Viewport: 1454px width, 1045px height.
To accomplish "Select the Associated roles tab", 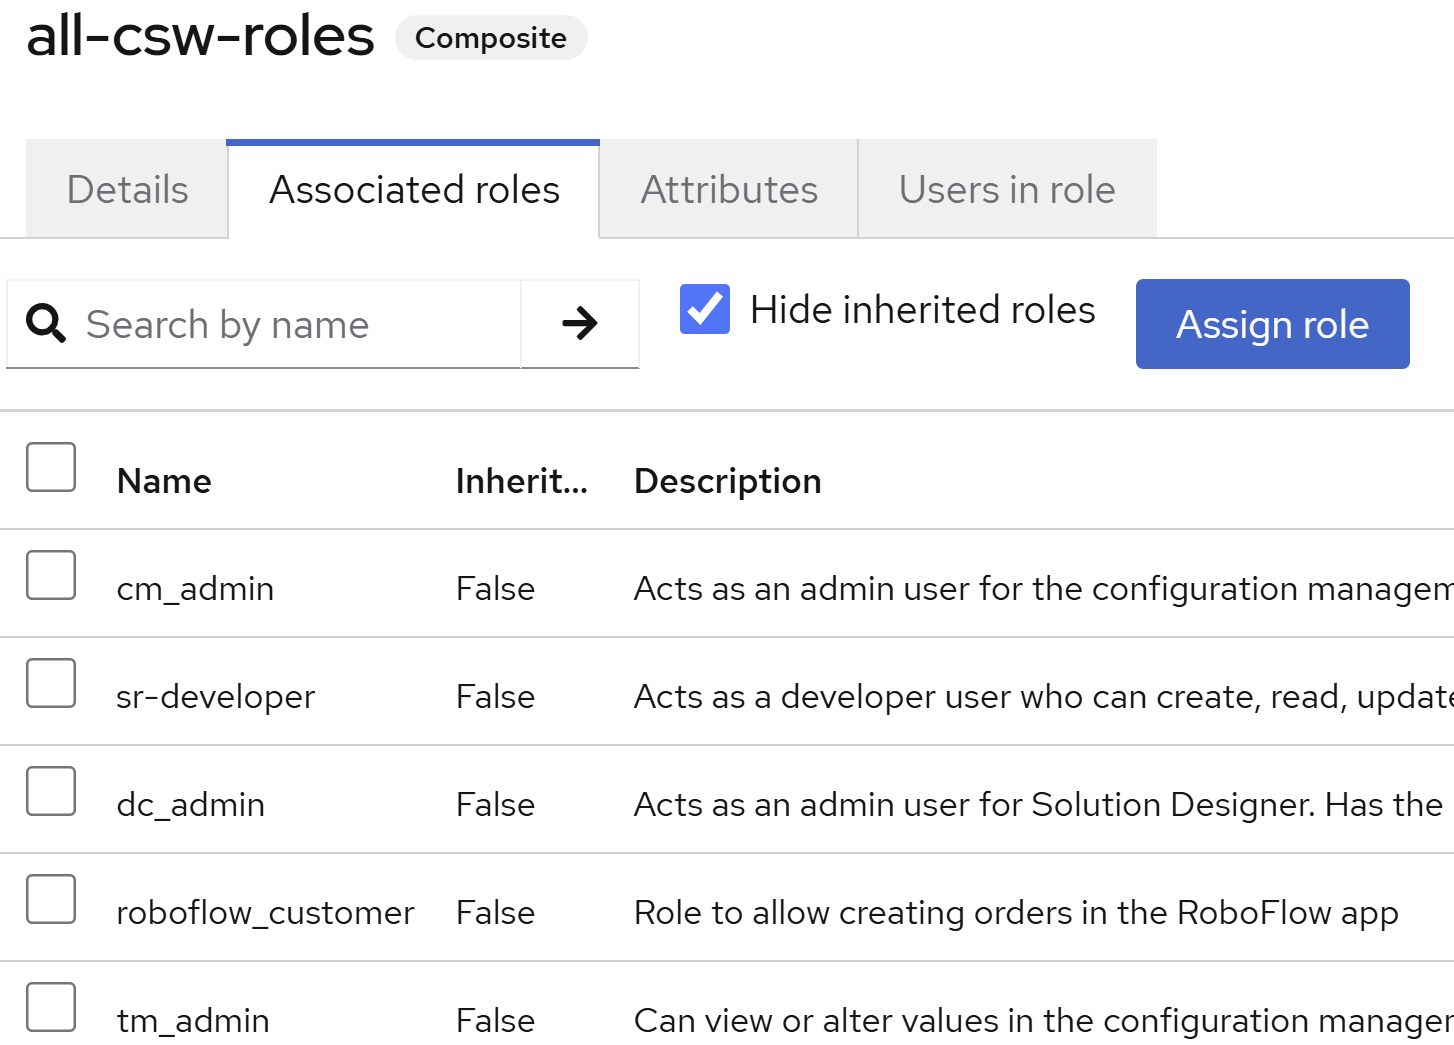I will coord(414,190).
